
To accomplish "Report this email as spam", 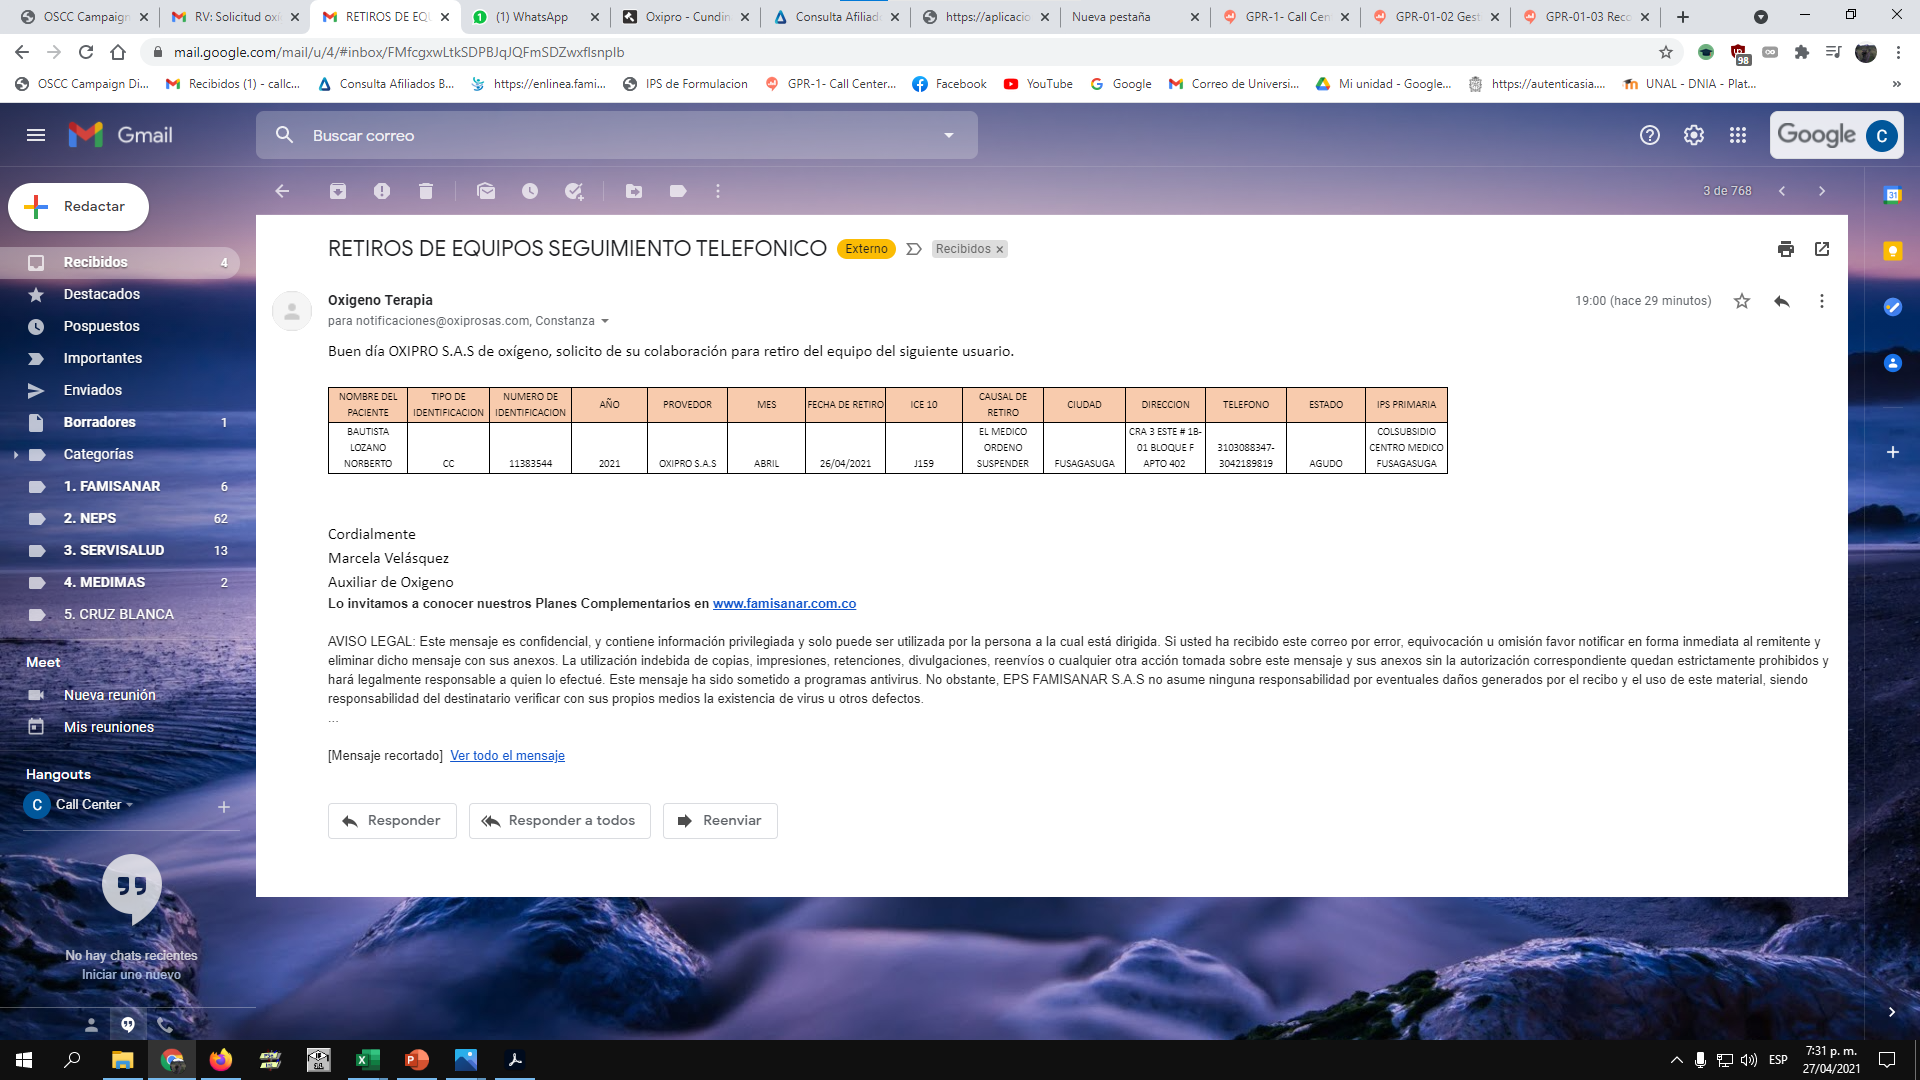I will (x=382, y=191).
